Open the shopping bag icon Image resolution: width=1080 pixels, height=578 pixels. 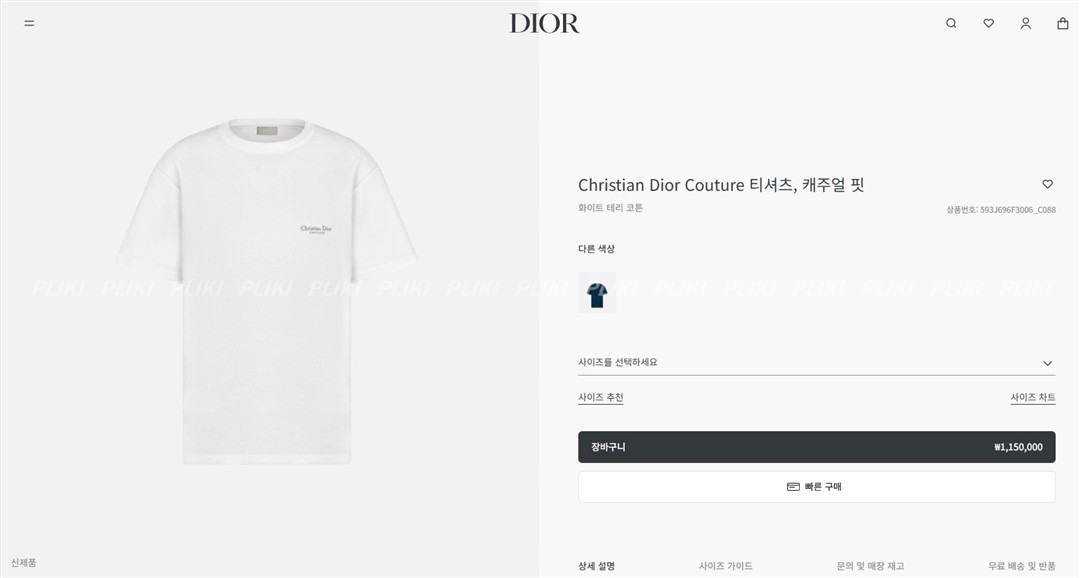tap(1063, 23)
